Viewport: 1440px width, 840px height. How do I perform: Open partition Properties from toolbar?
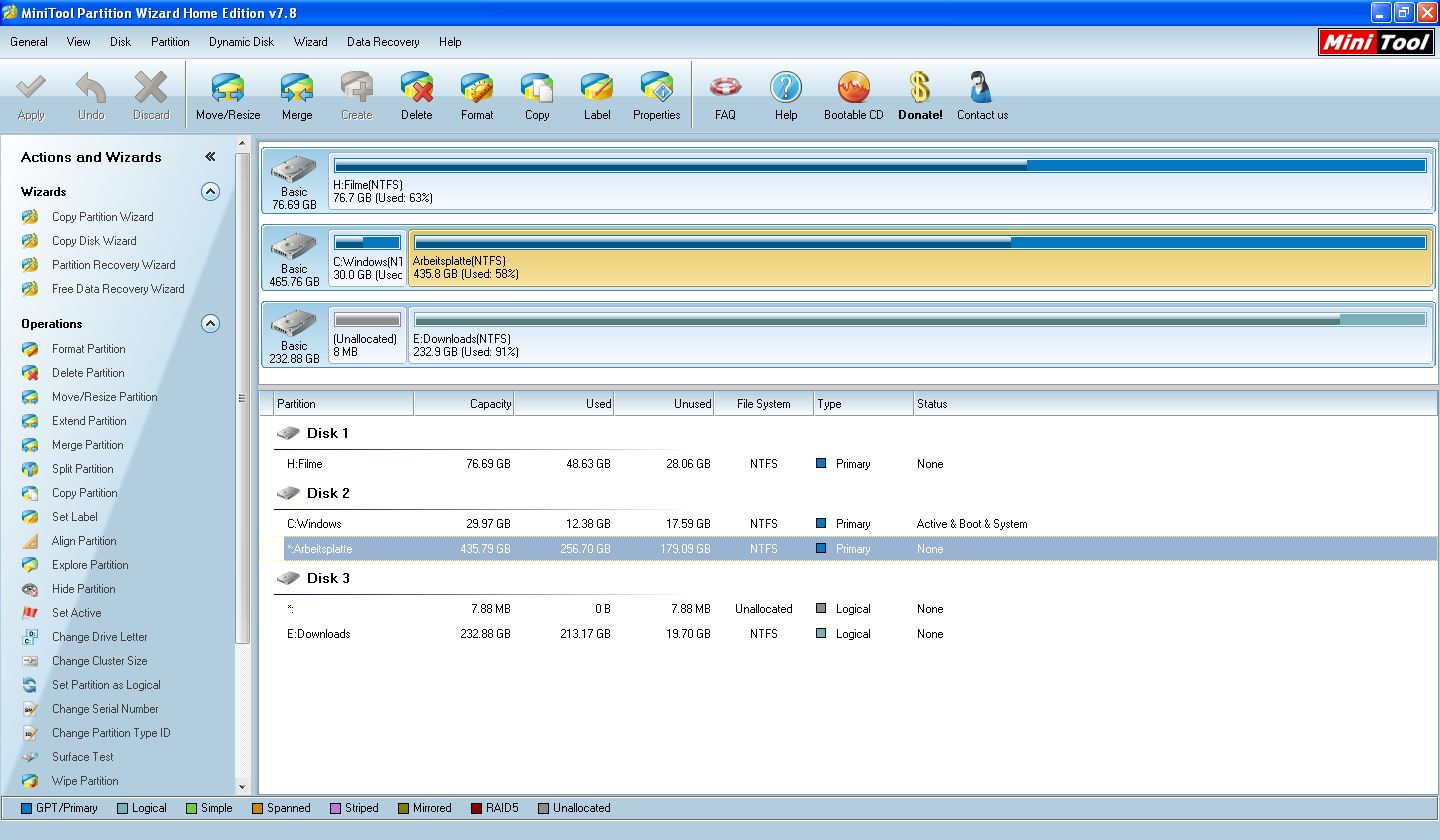[657, 96]
